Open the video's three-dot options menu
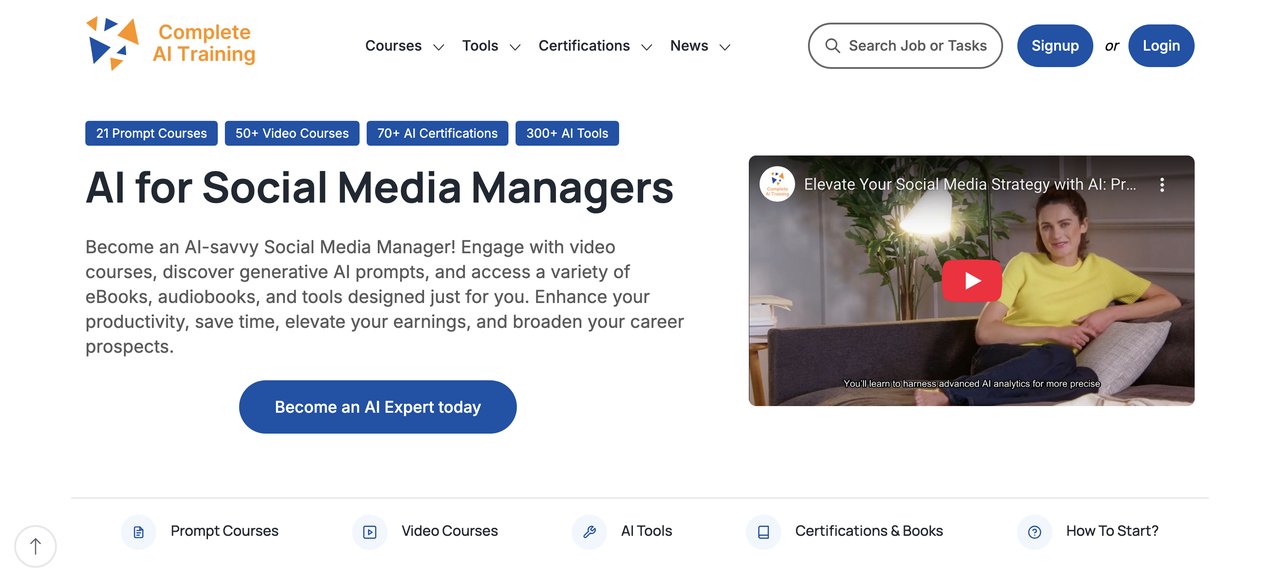1280x582 pixels. pyautogui.click(x=1161, y=184)
